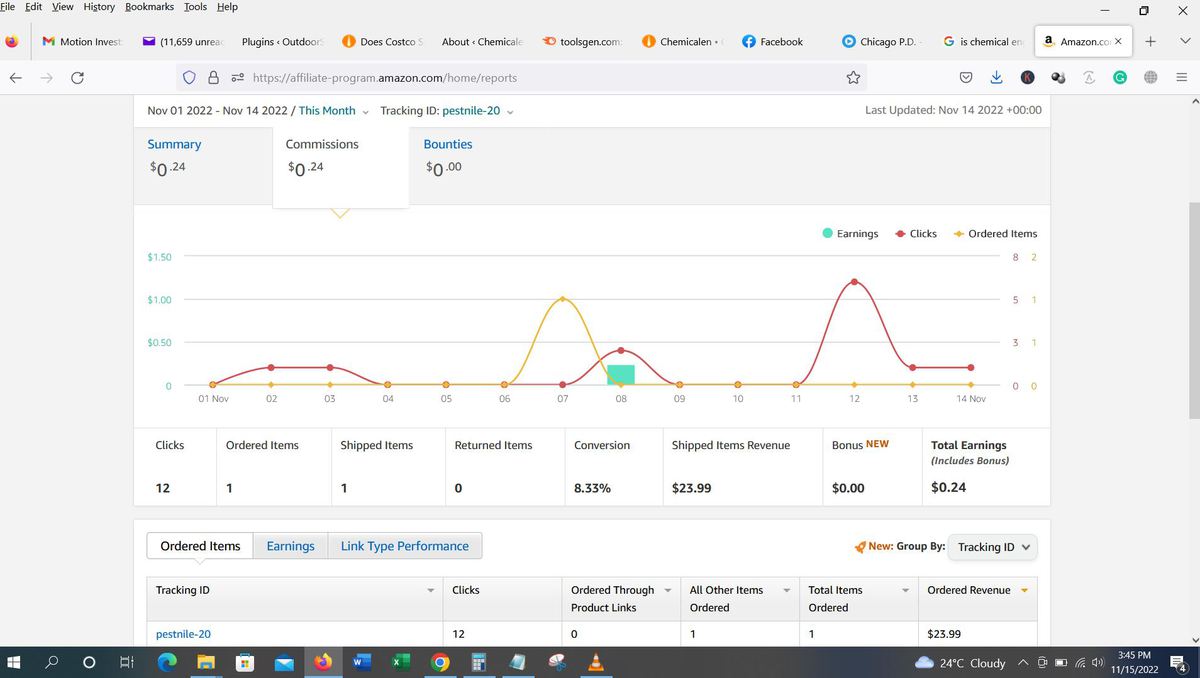The height and width of the screenshot is (678, 1200).
Task: Open the Firefox hamburger menu
Action: pyautogui.click(x=1181, y=77)
